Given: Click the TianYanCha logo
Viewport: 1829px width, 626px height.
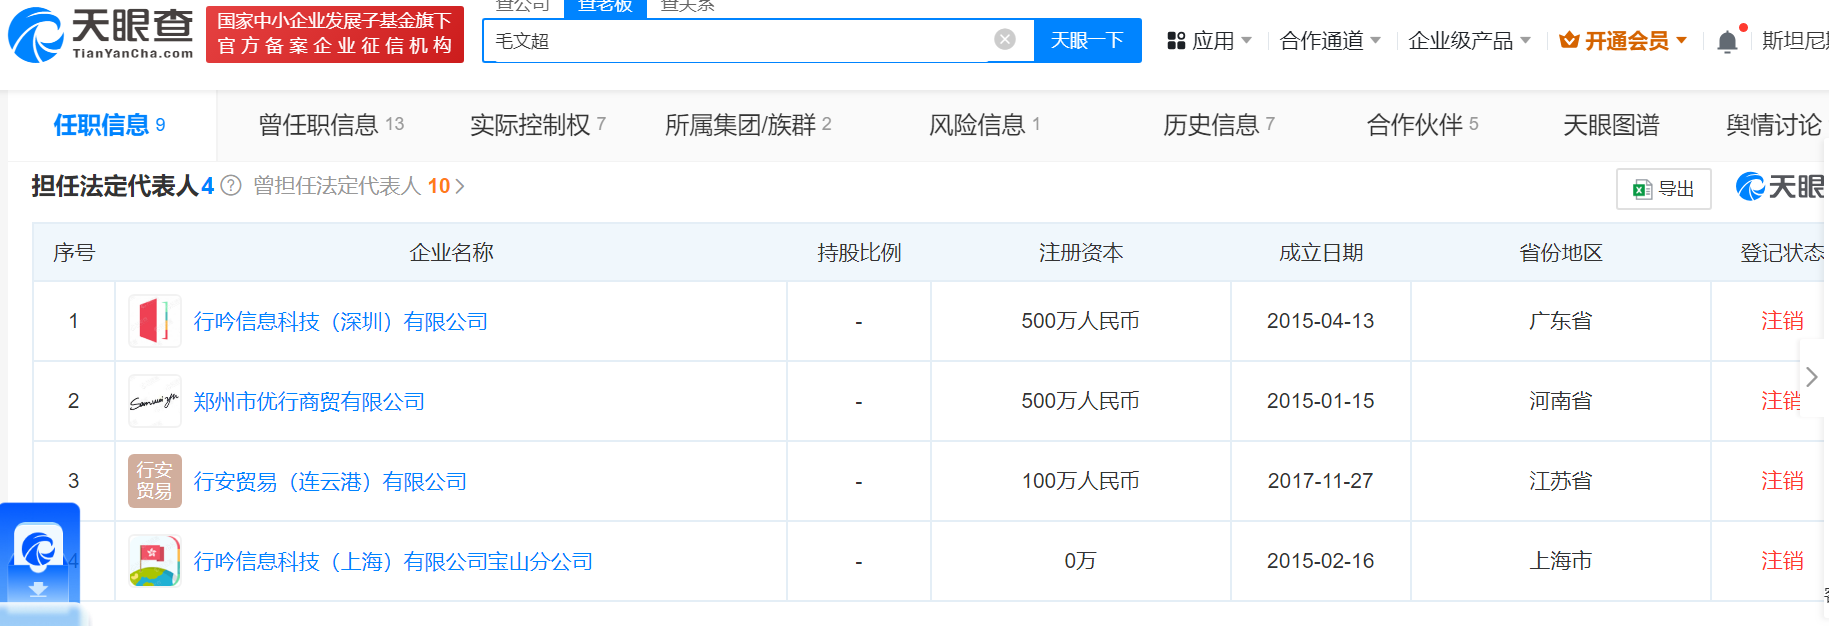Looking at the screenshot, I should pyautogui.click(x=101, y=35).
